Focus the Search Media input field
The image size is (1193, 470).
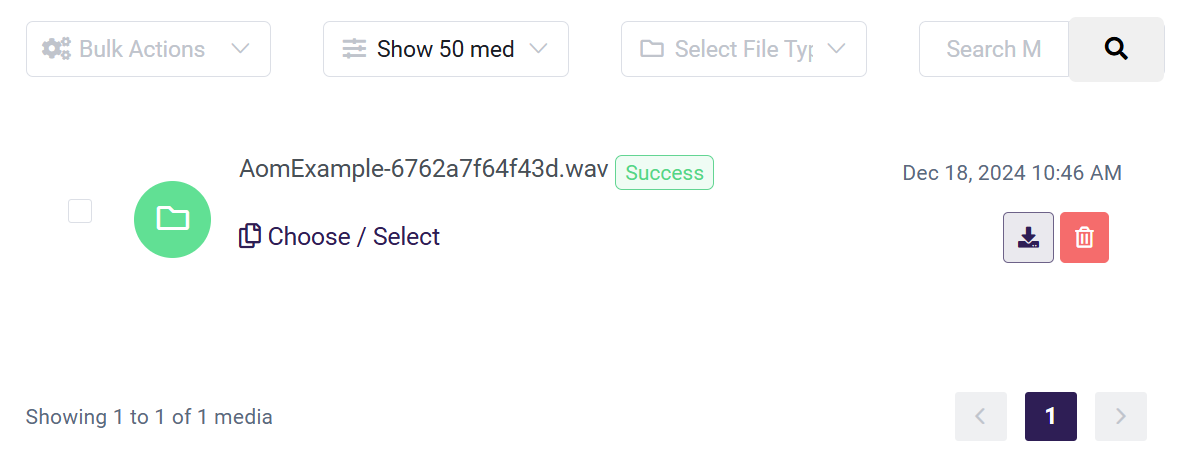point(993,49)
